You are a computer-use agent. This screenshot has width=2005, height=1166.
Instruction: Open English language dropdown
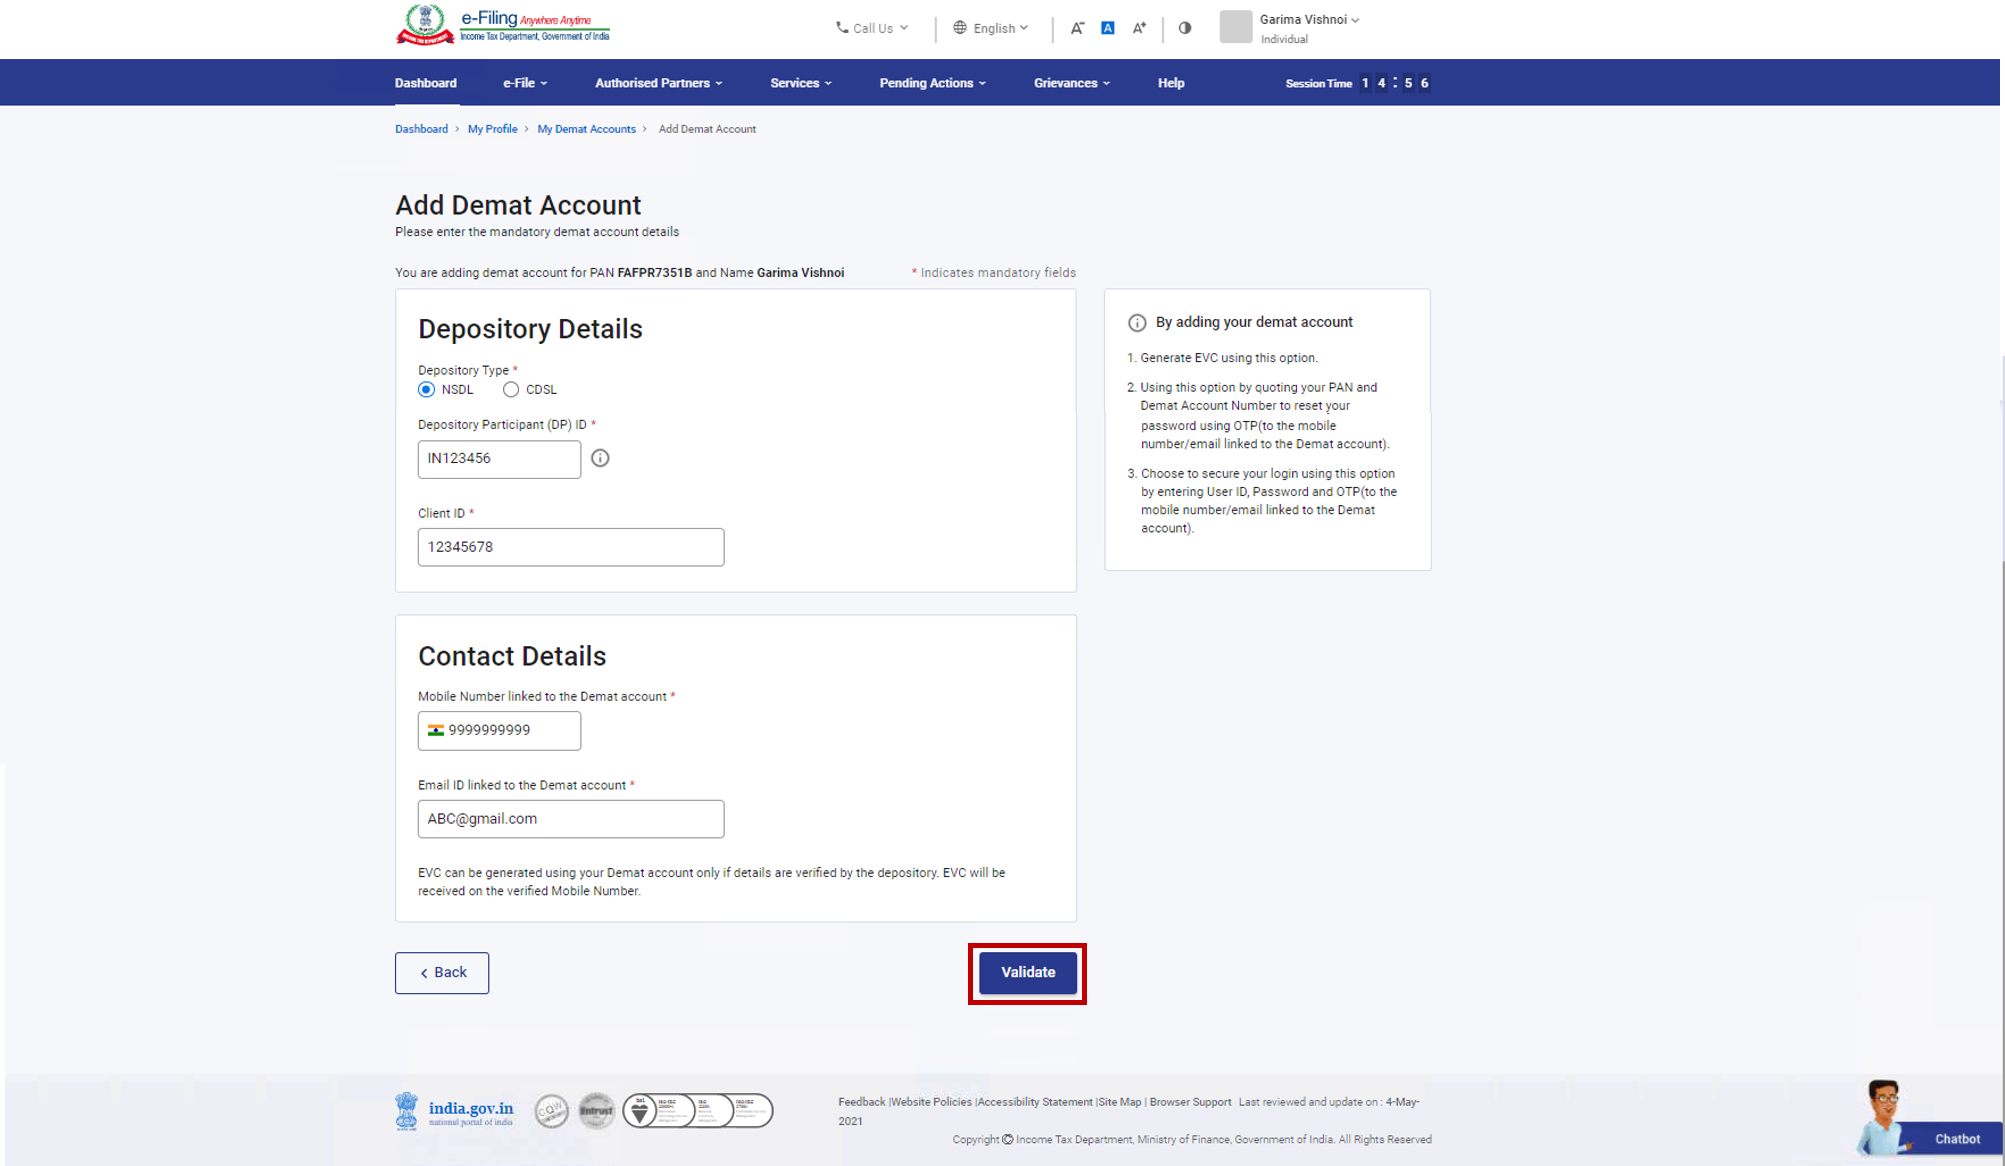990,28
